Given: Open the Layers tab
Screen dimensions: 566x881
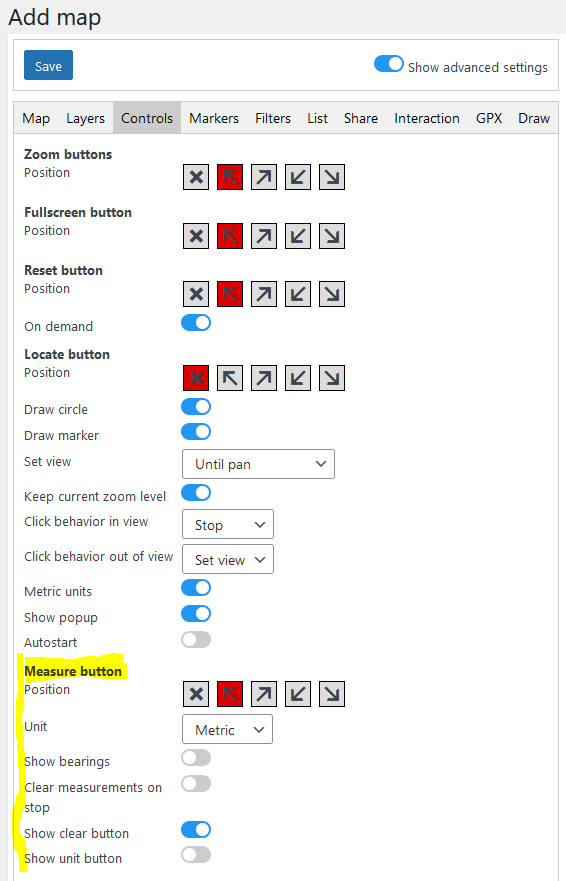Looking at the screenshot, I should pos(85,118).
